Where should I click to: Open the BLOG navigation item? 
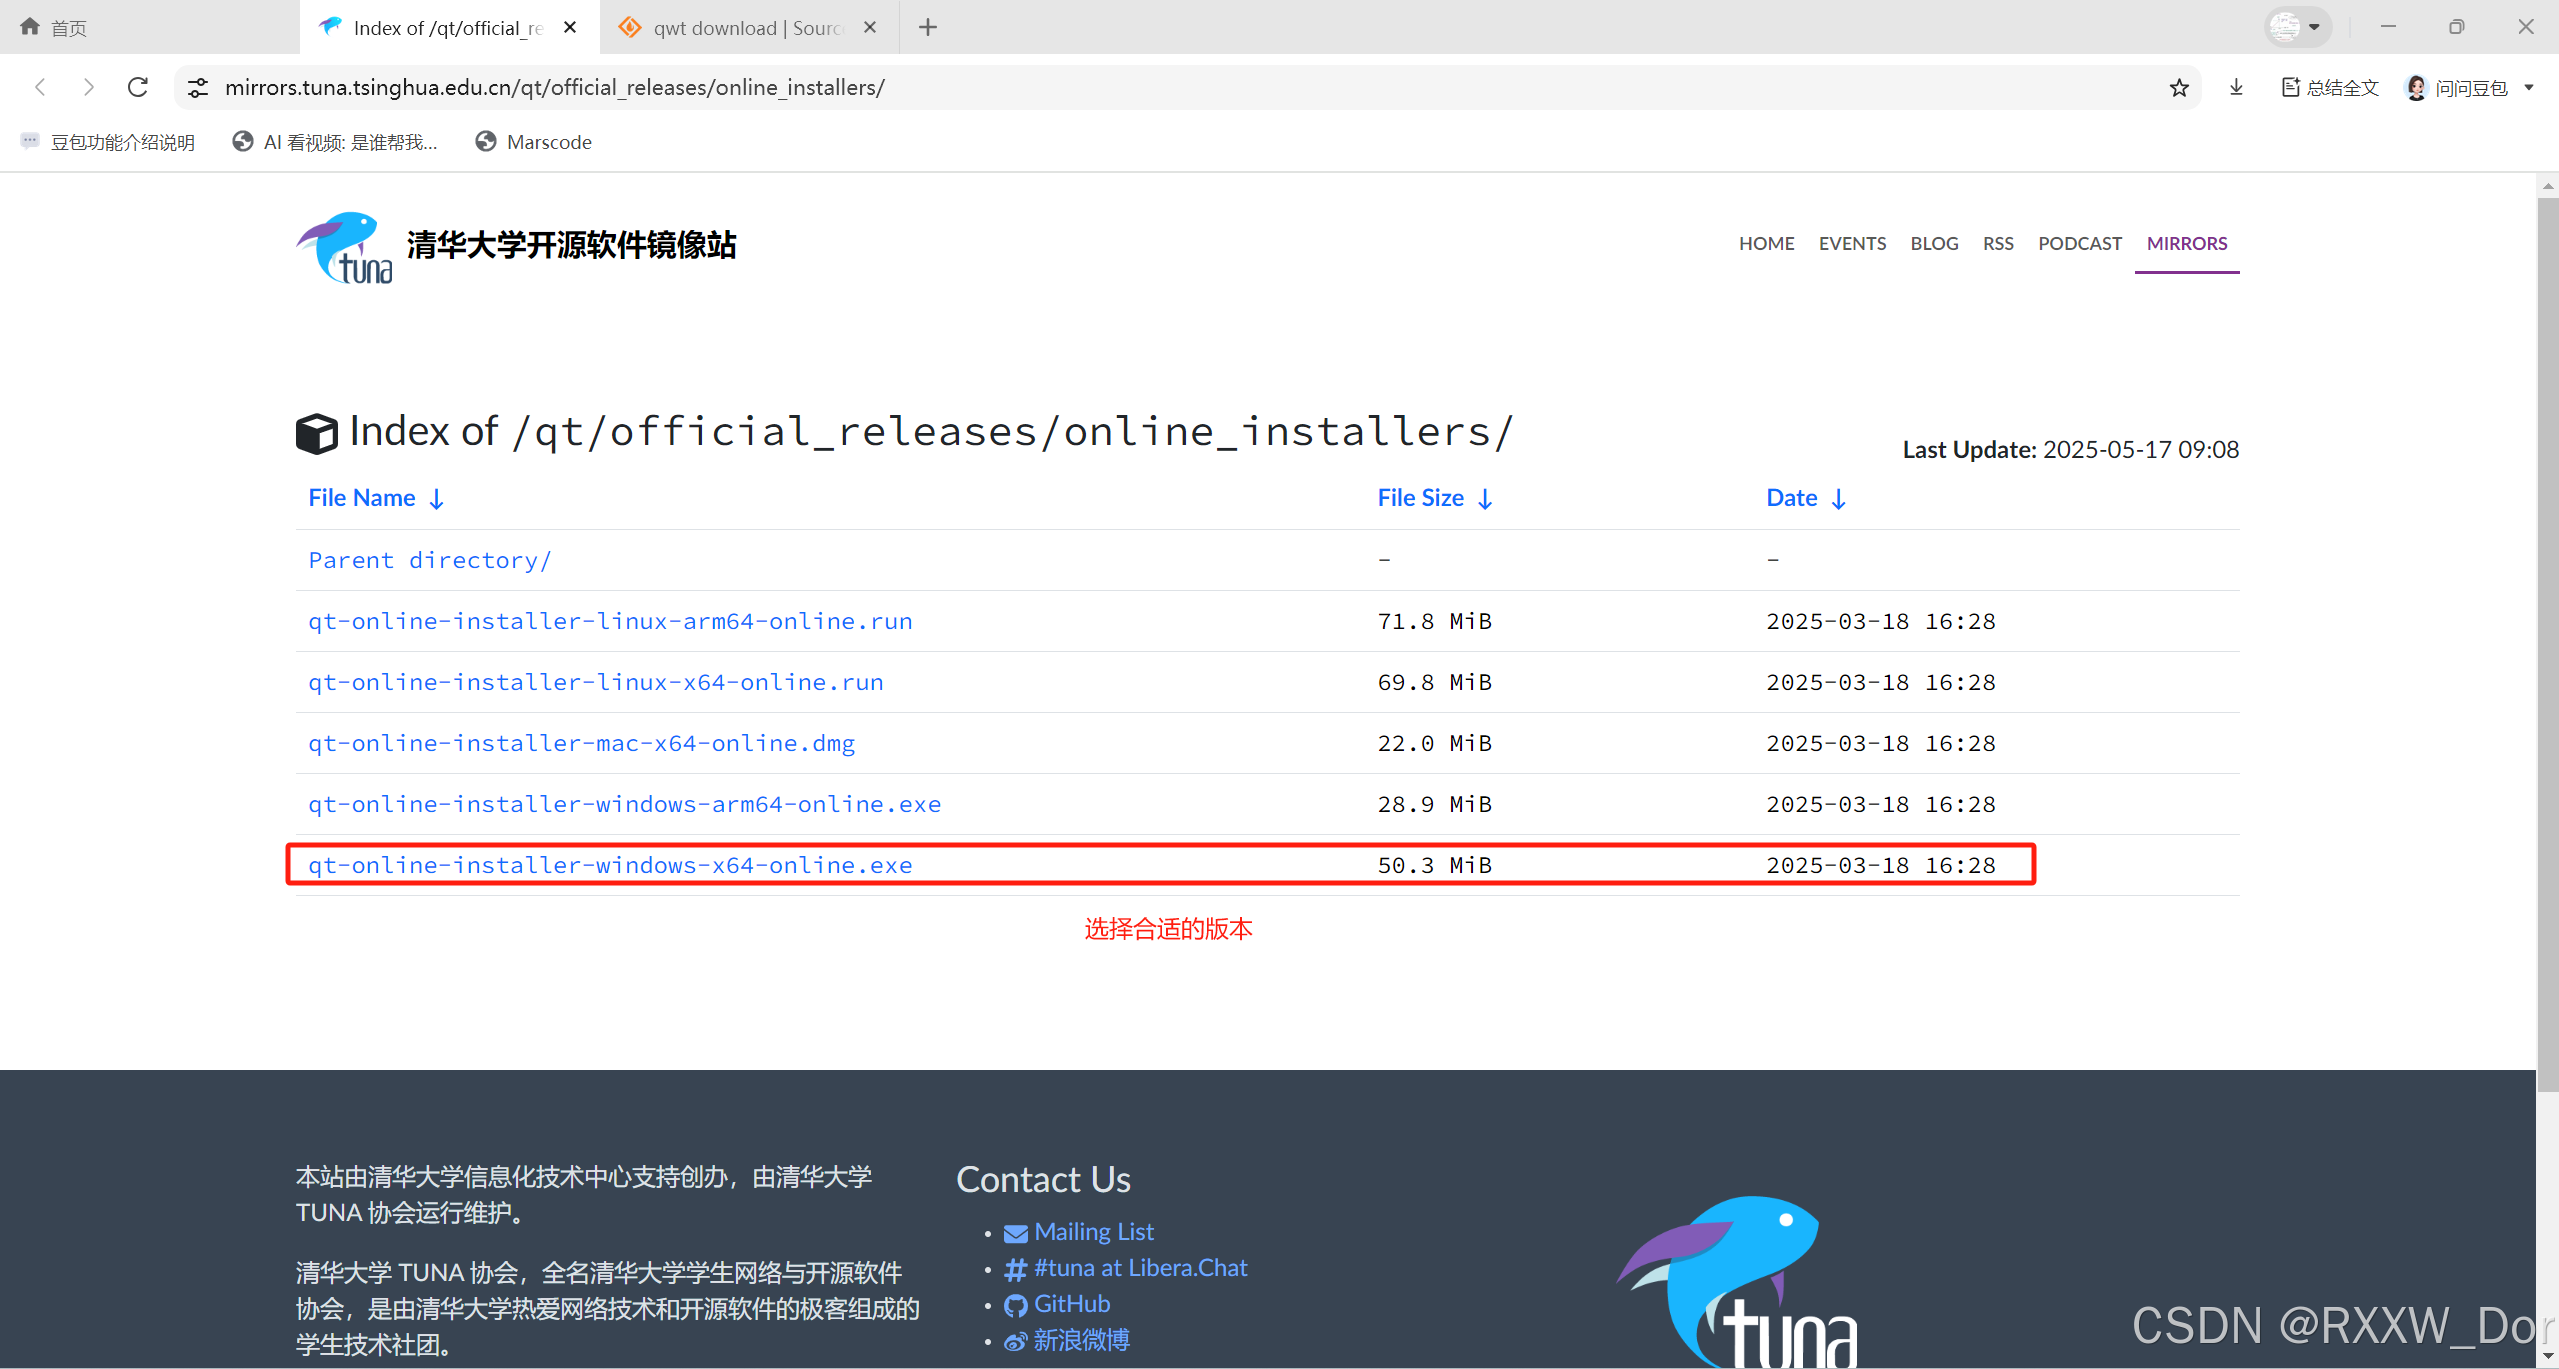click(1933, 243)
